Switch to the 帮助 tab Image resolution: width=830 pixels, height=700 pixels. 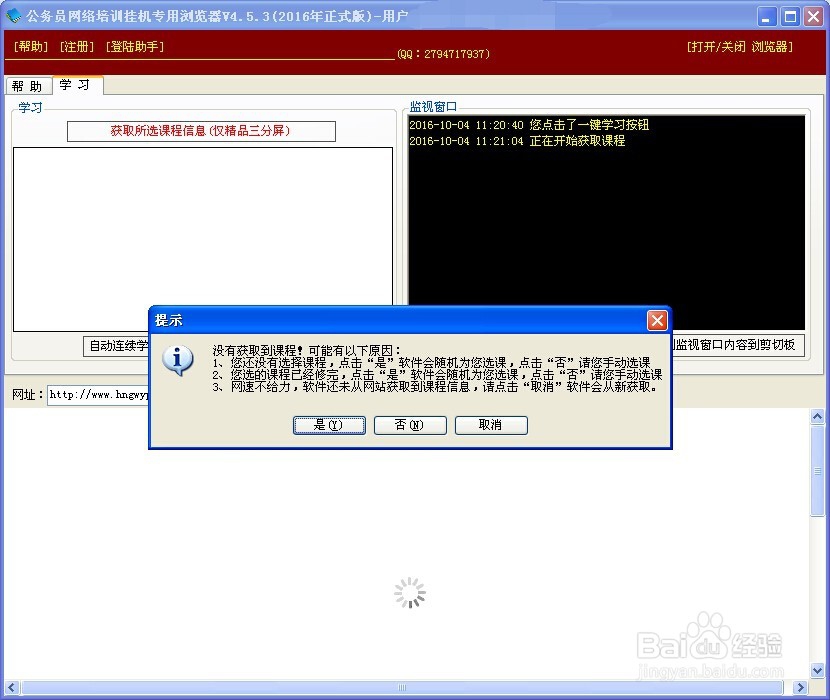28,86
